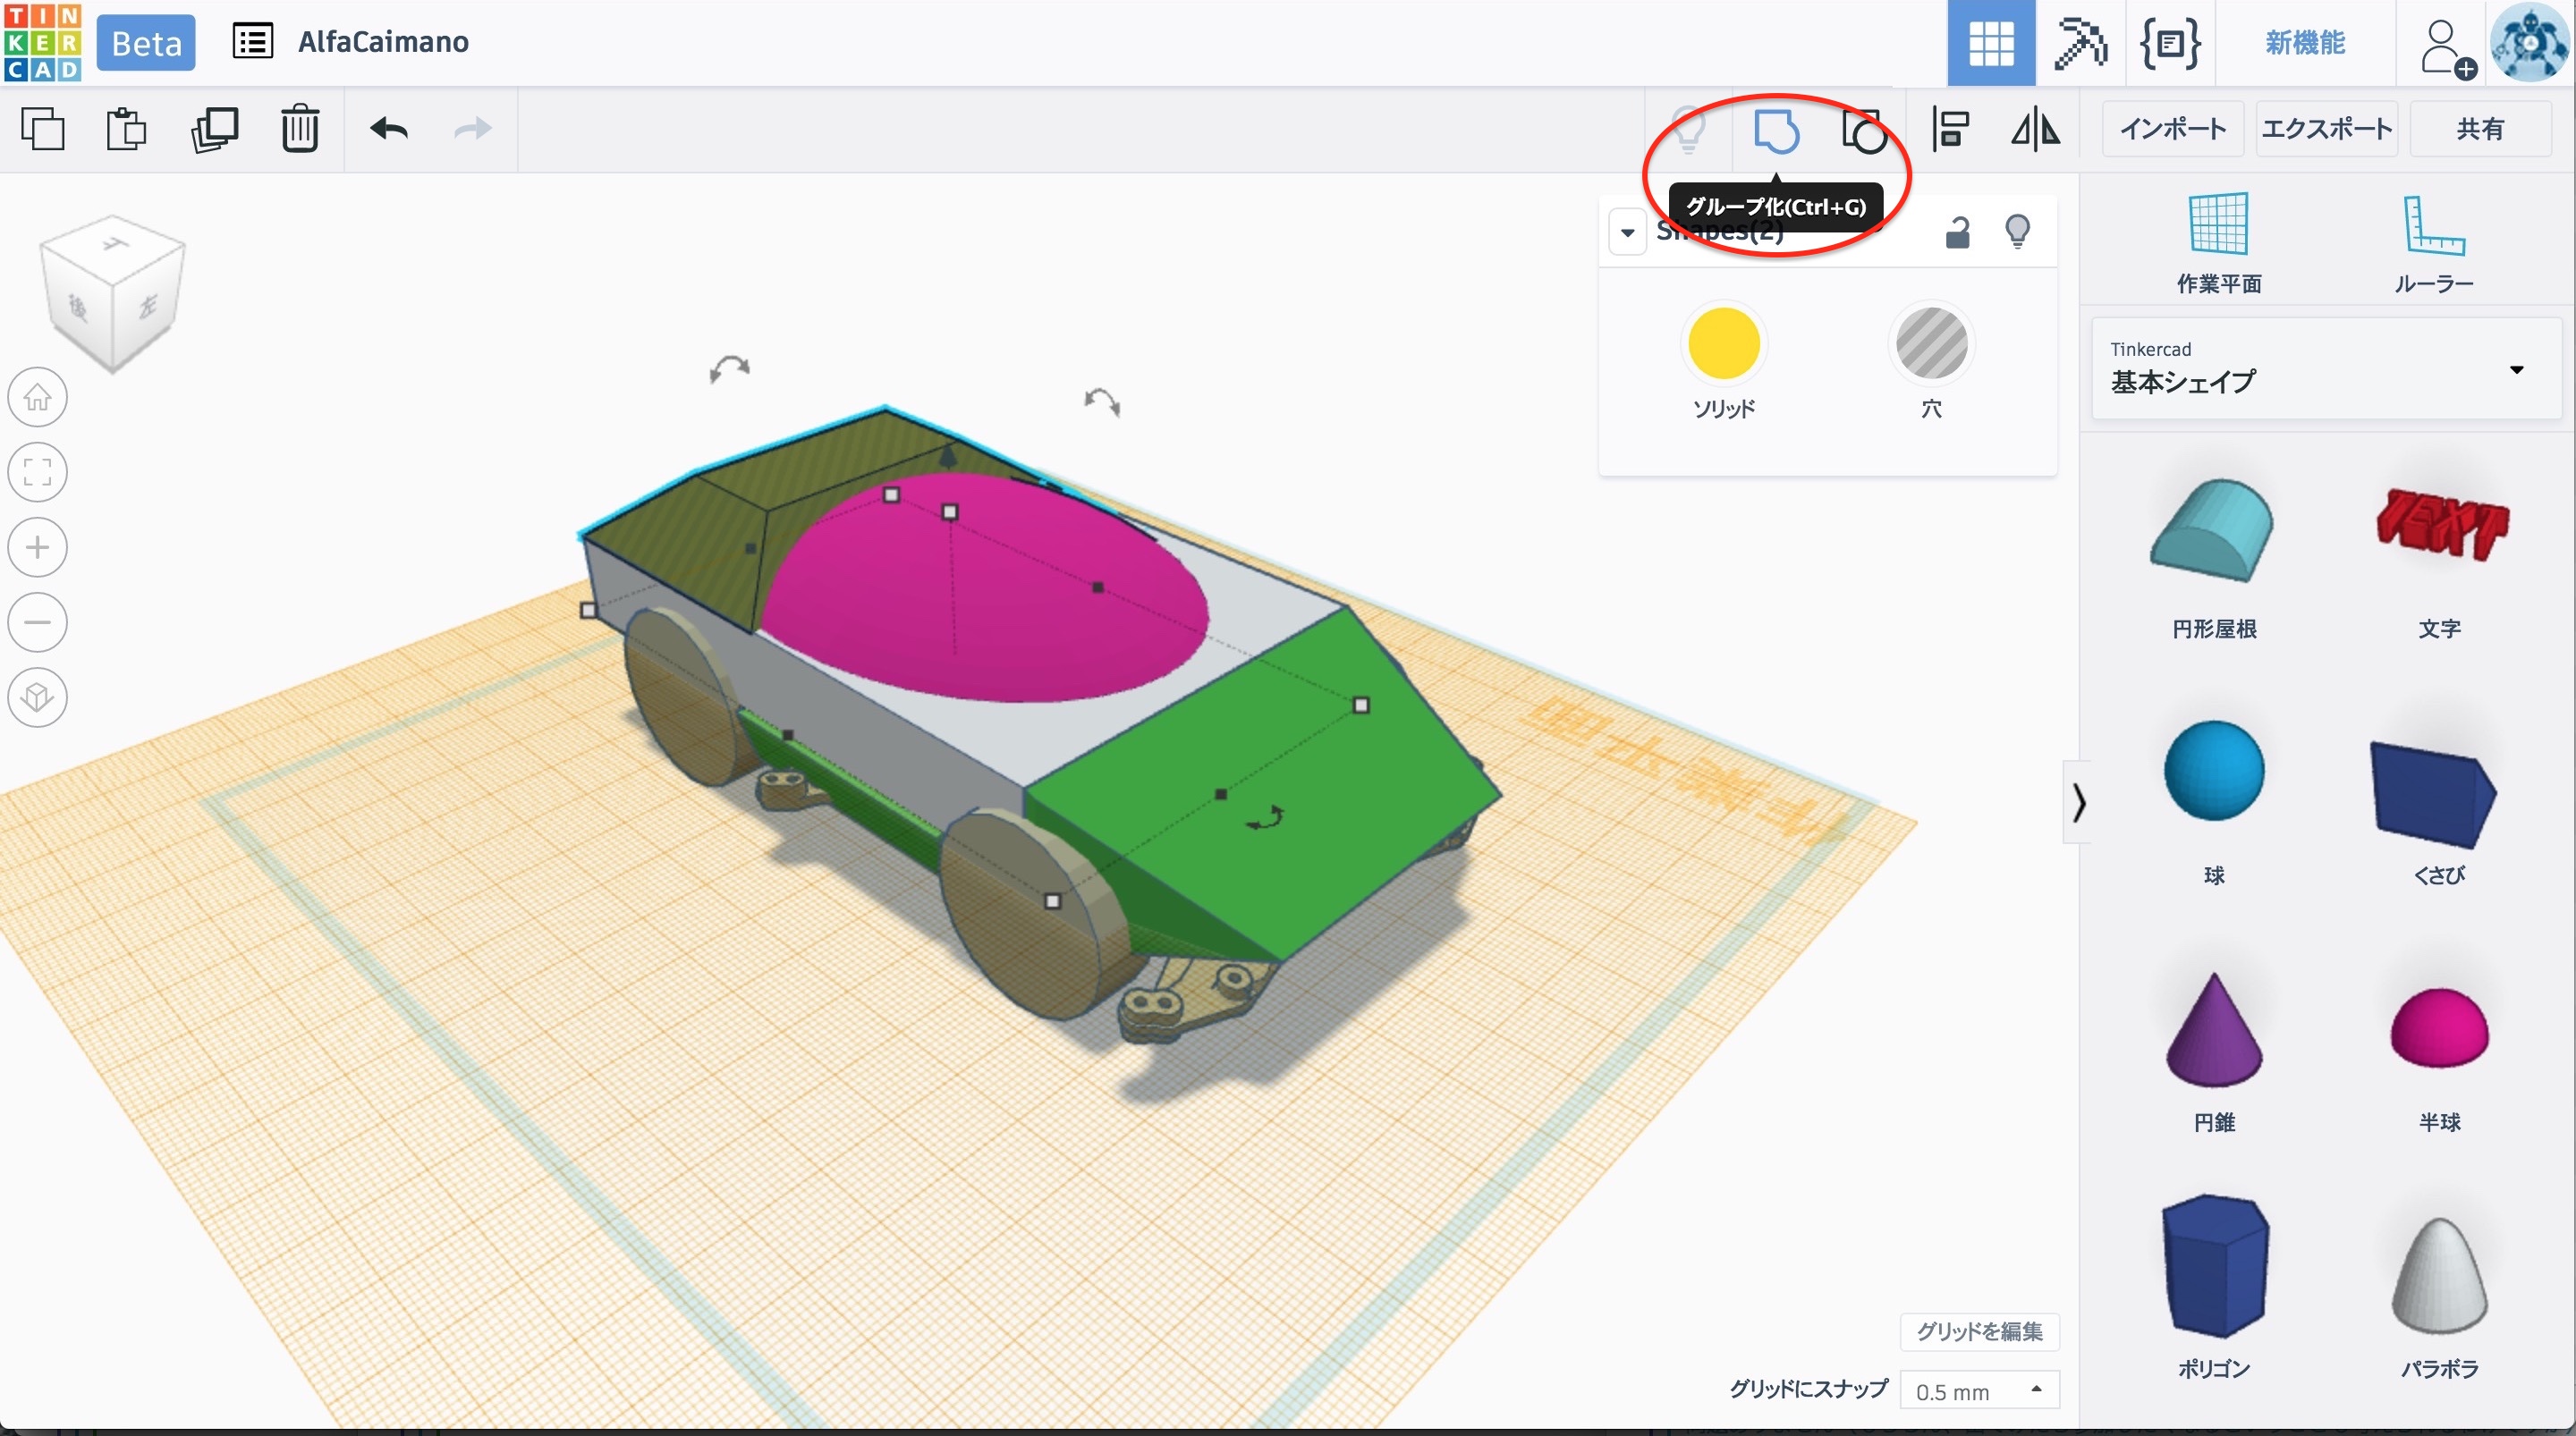Click Home view icon
Viewport: 2576px width, 1436px height.
(38, 397)
